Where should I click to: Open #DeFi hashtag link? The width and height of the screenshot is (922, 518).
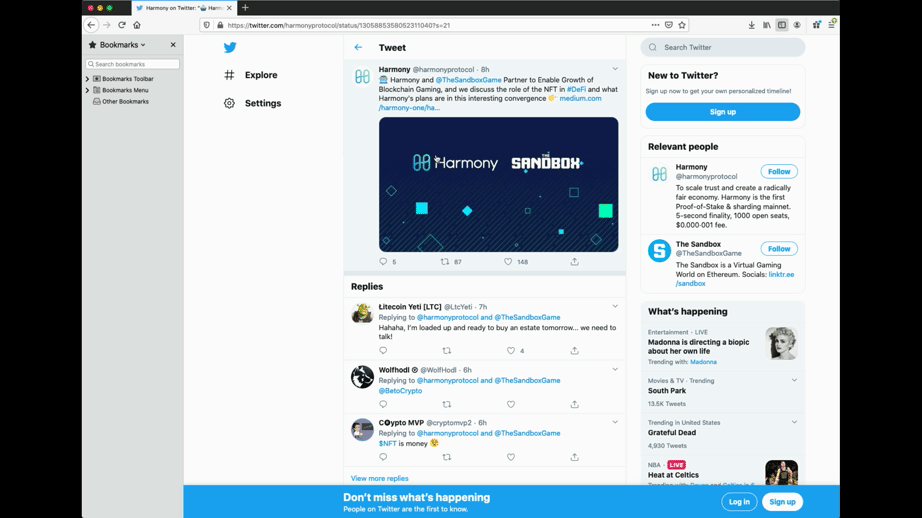click(576, 89)
